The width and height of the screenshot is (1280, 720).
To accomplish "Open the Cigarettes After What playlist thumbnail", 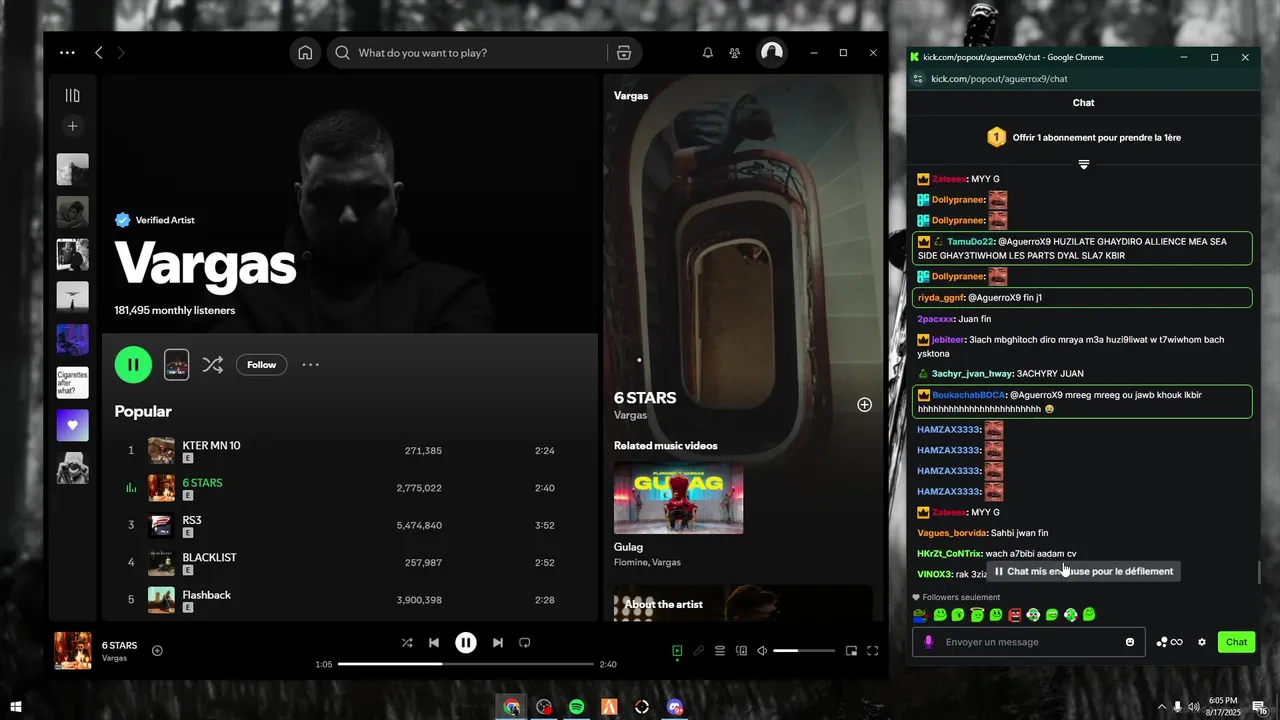I will click(72, 382).
